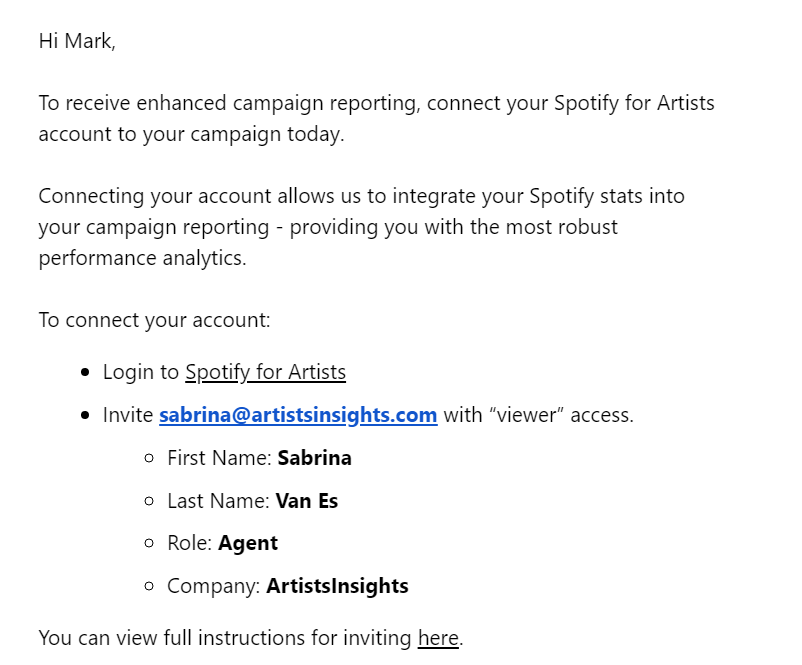Open the underlined Spotify for Artists link
This screenshot has height=665, width=802.
point(265,372)
